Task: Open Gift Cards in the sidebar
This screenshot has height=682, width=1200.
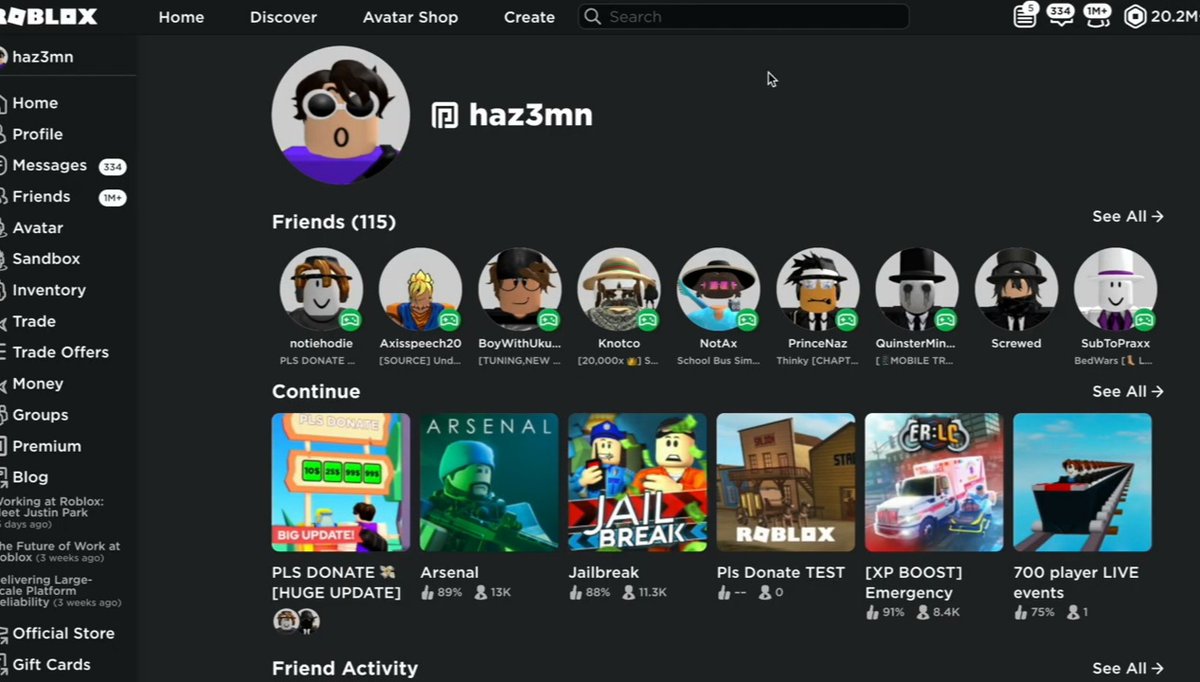Action: click(46, 664)
